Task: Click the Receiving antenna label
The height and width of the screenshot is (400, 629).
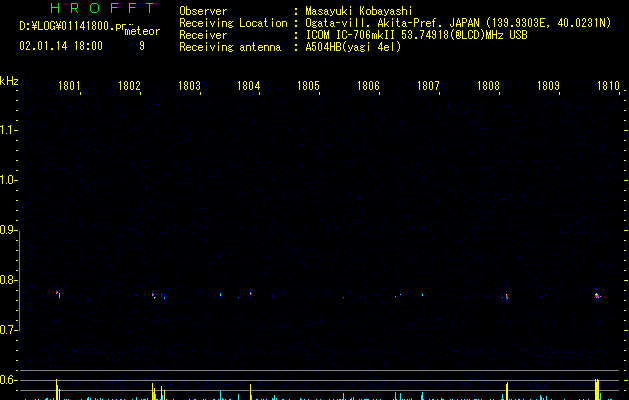Action: pos(230,47)
